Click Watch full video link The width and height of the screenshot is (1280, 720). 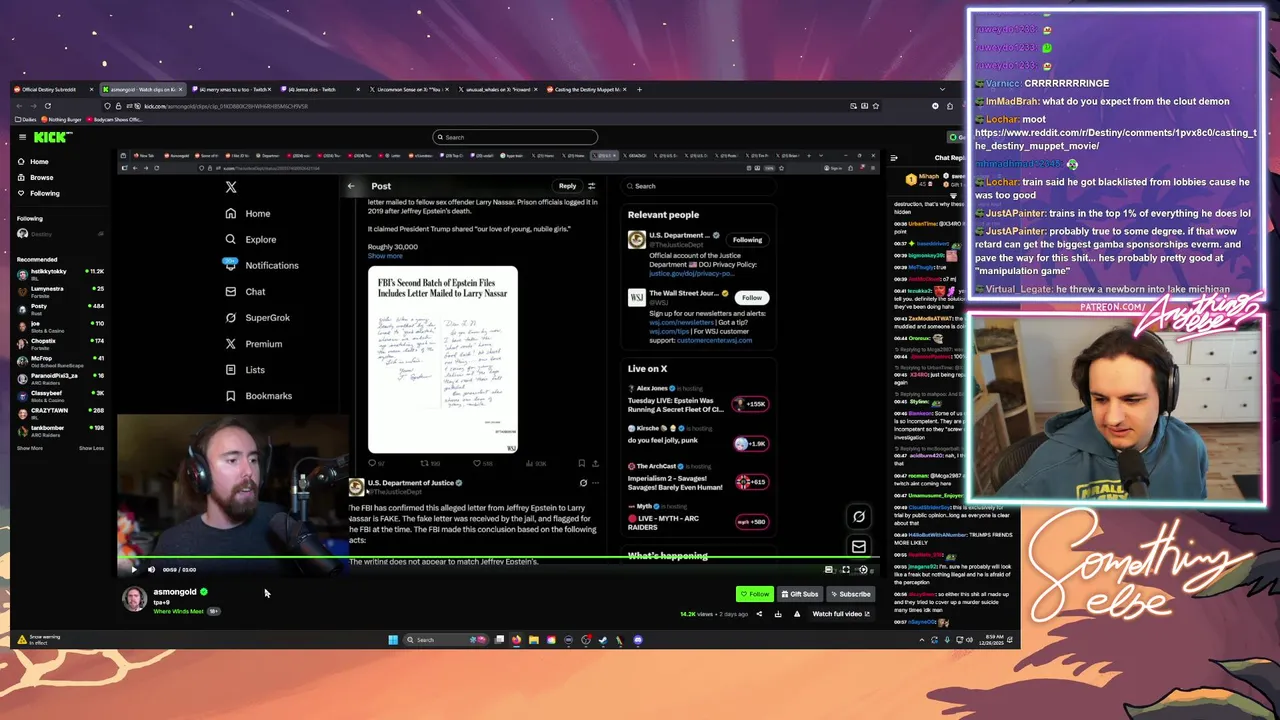(x=841, y=614)
